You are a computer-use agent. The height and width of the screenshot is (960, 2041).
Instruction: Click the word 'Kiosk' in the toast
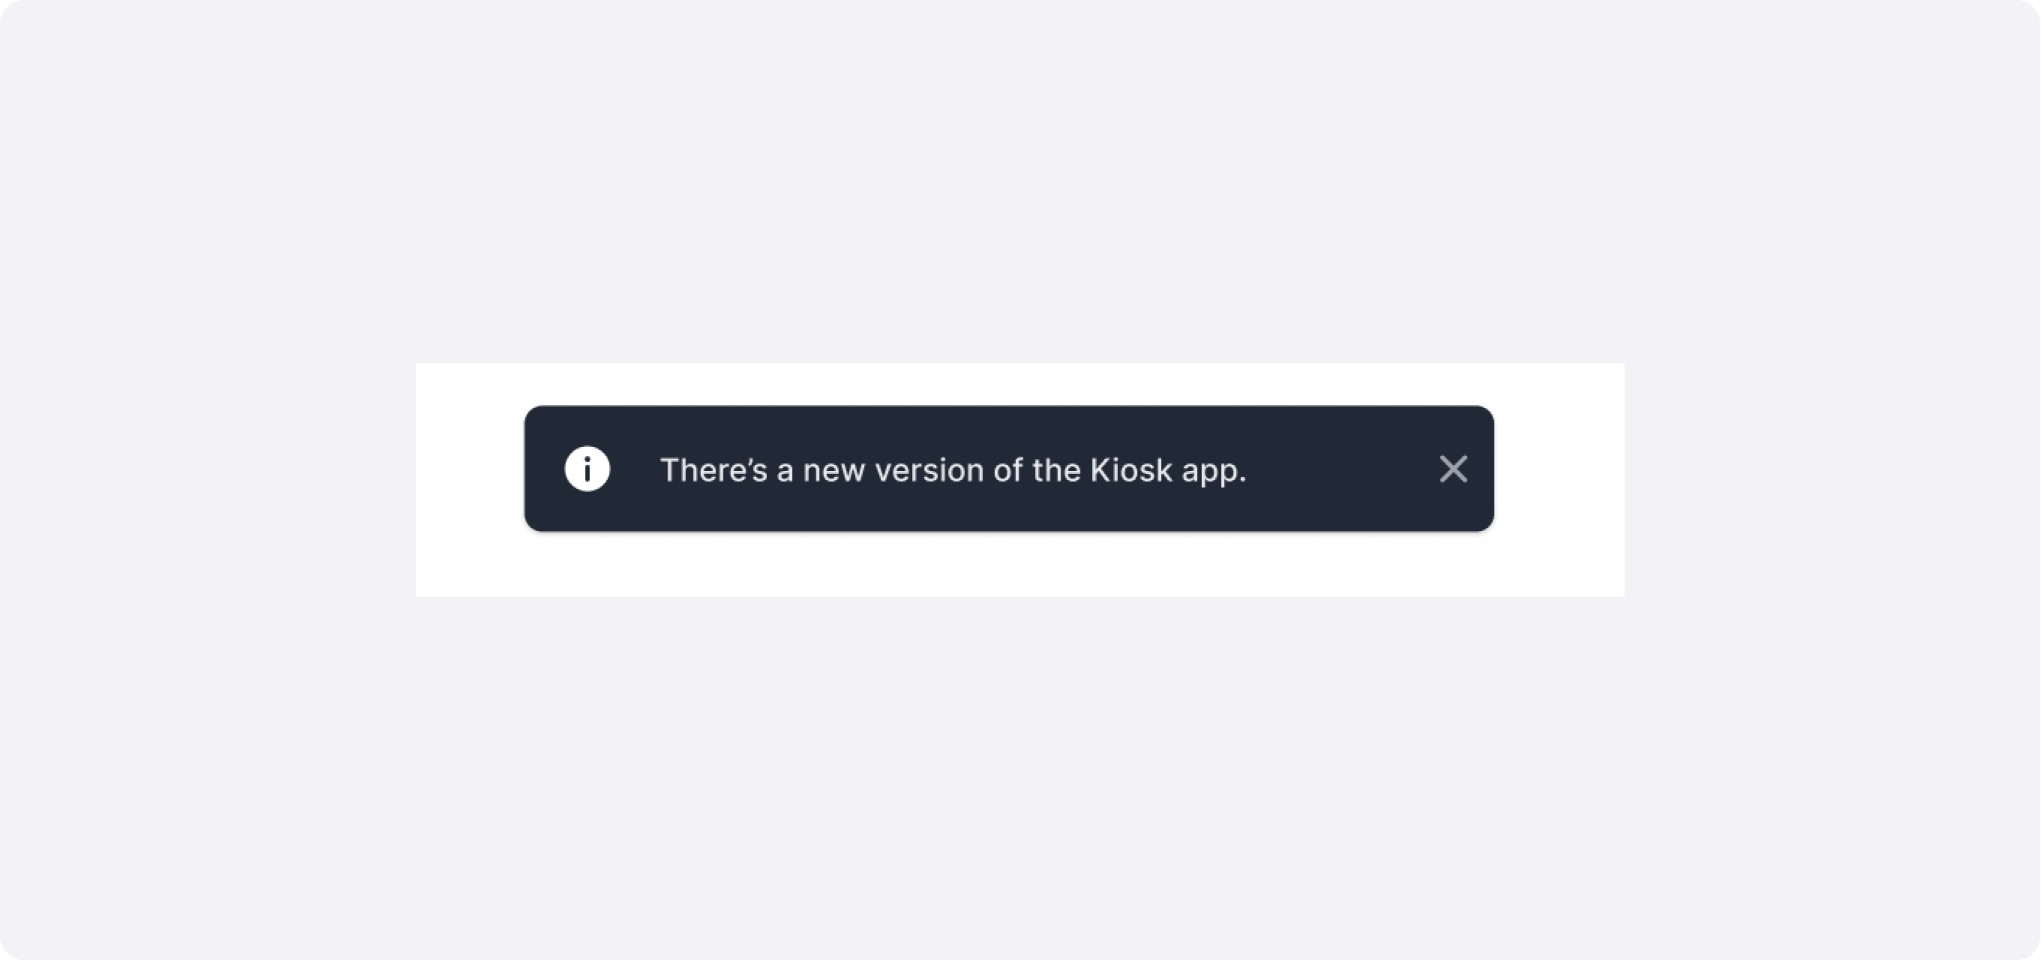pyautogui.click(x=1130, y=470)
